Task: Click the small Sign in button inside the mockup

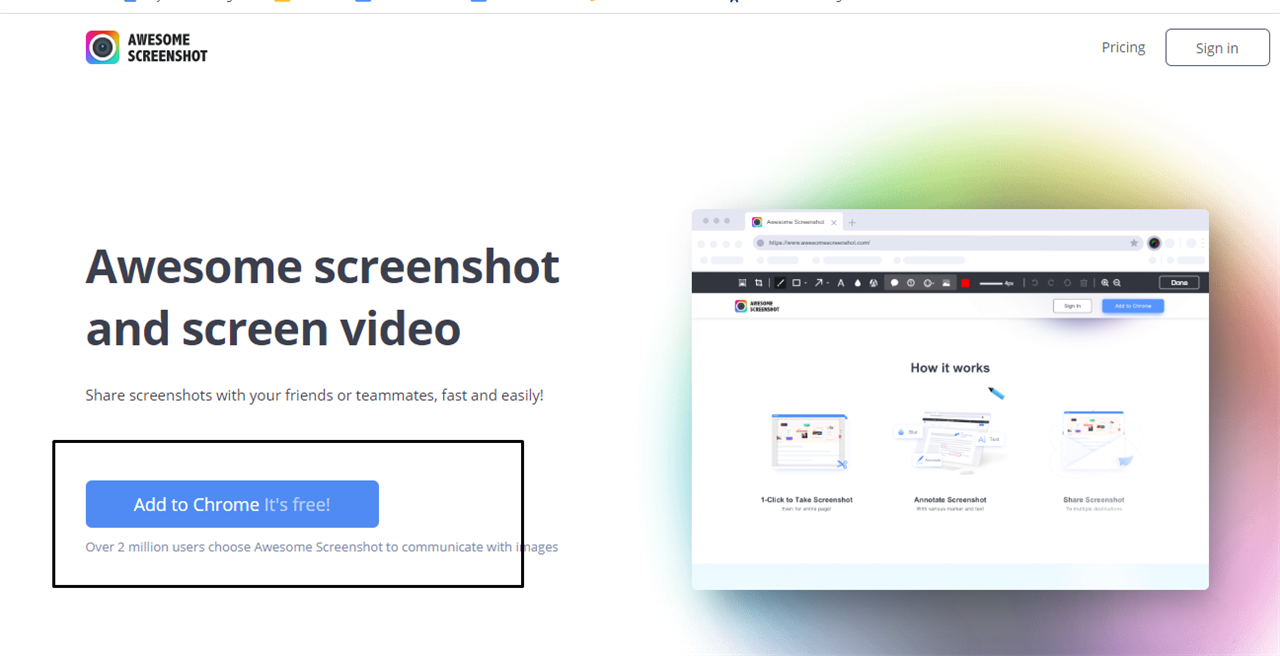Action: tap(1072, 306)
